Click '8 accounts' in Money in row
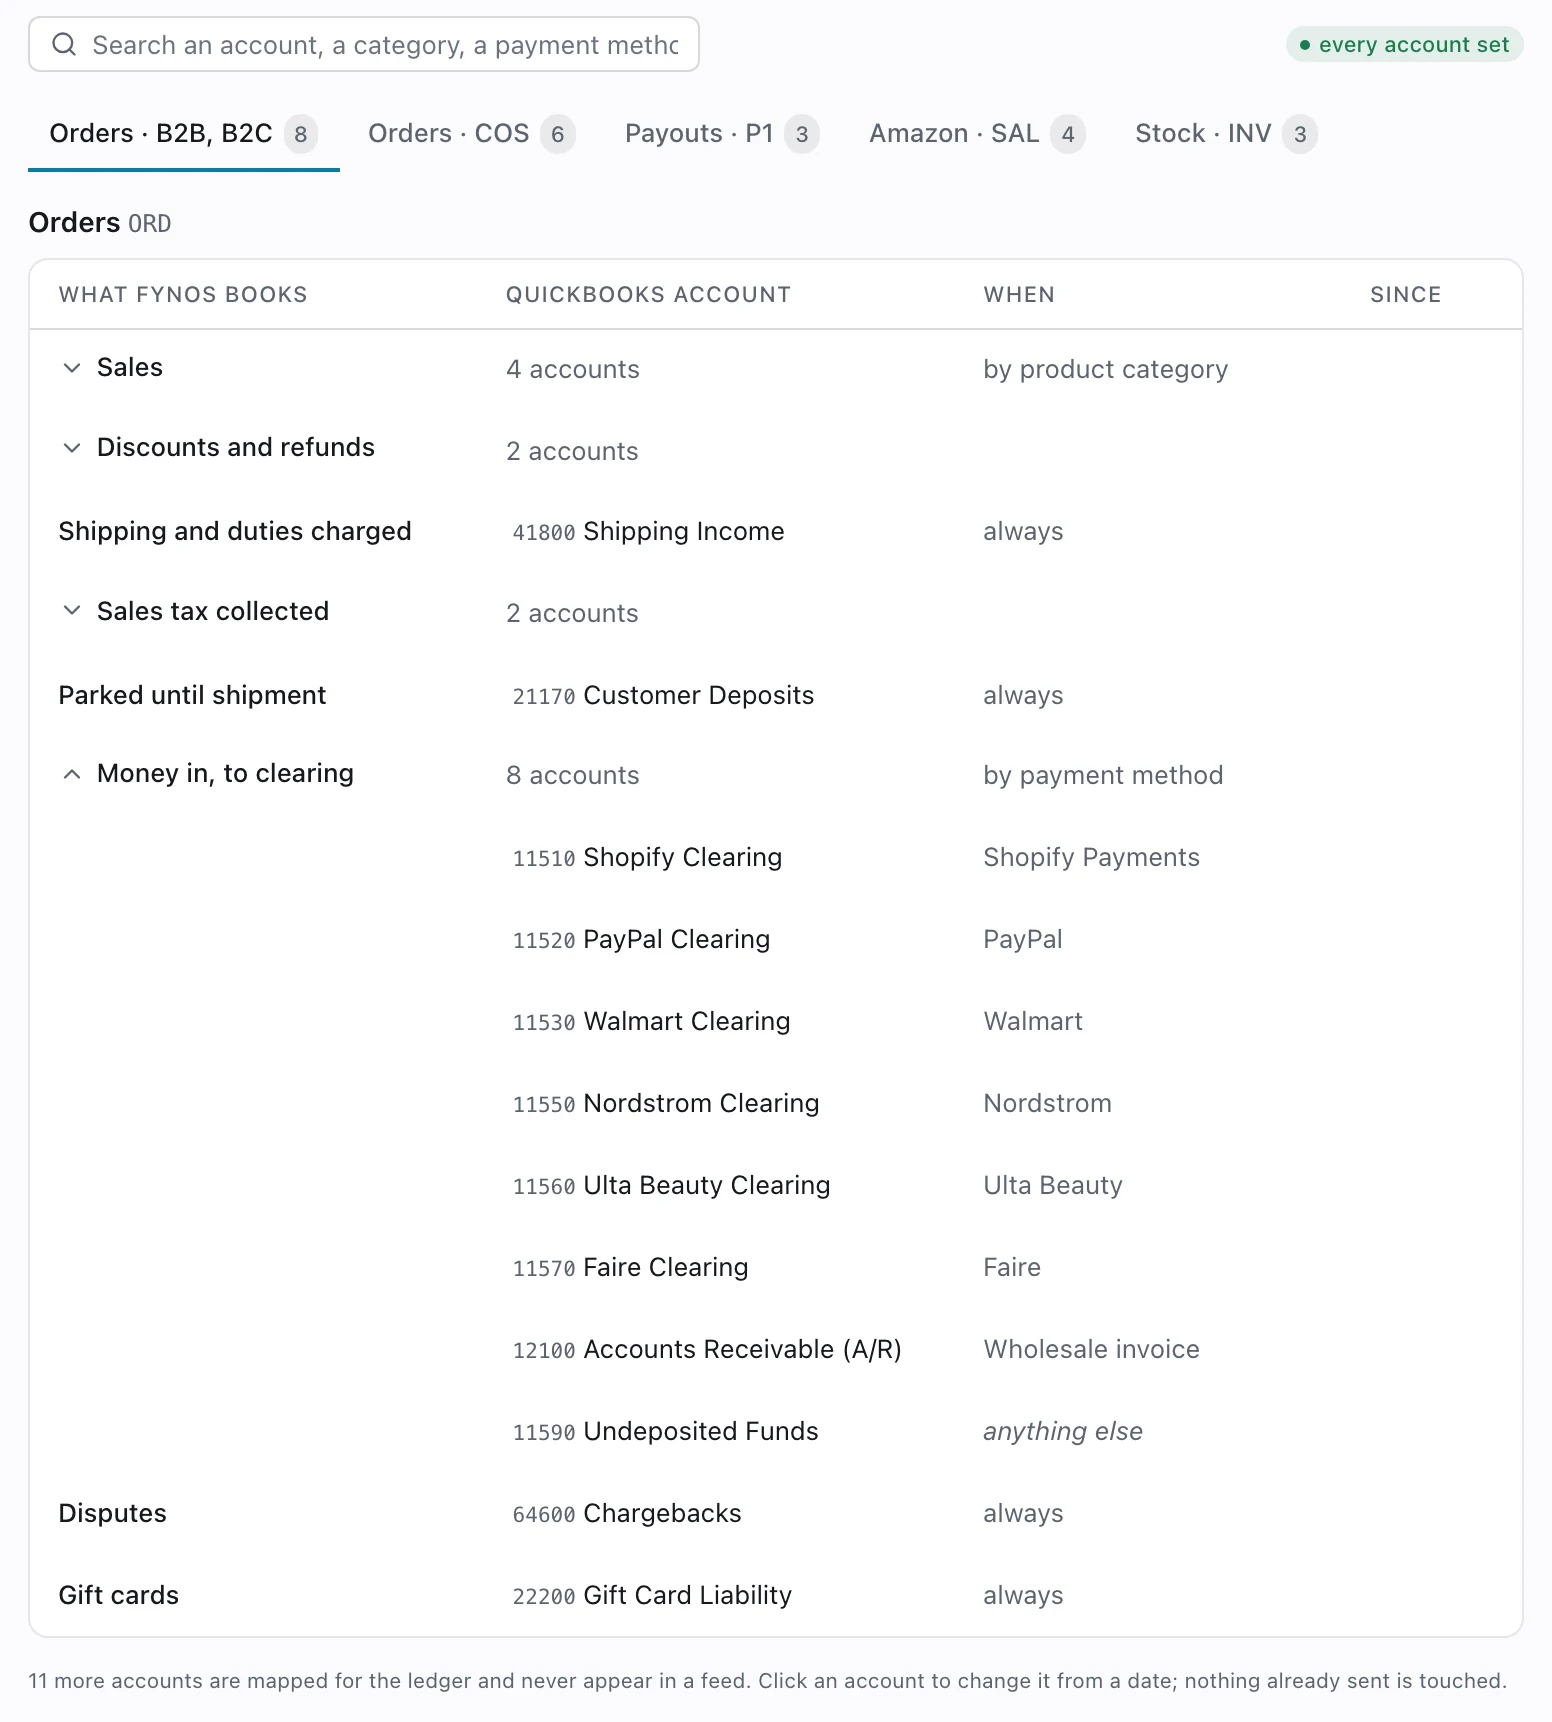This screenshot has width=1552, height=1722. pyautogui.click(x=573, y=775)
